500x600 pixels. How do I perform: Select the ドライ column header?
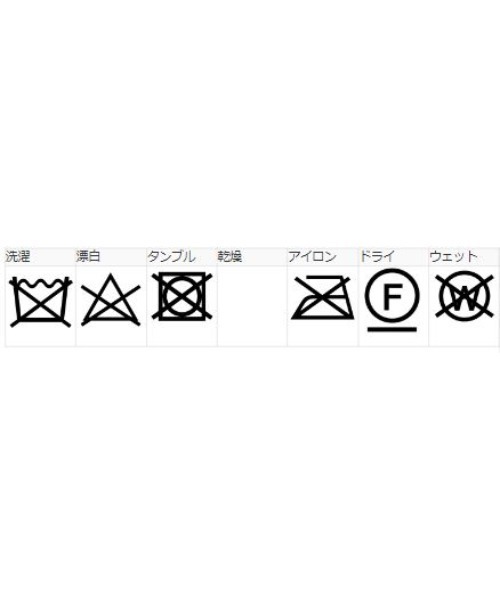[x=377, y=256]
